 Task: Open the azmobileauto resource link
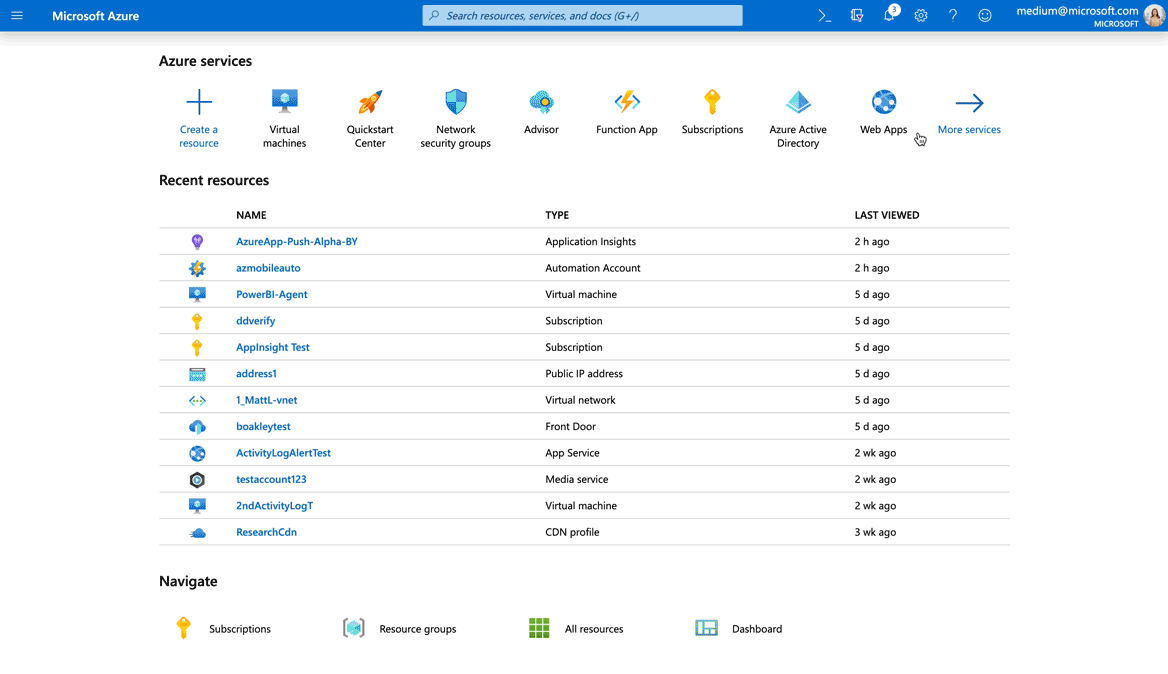pos(268,268)
